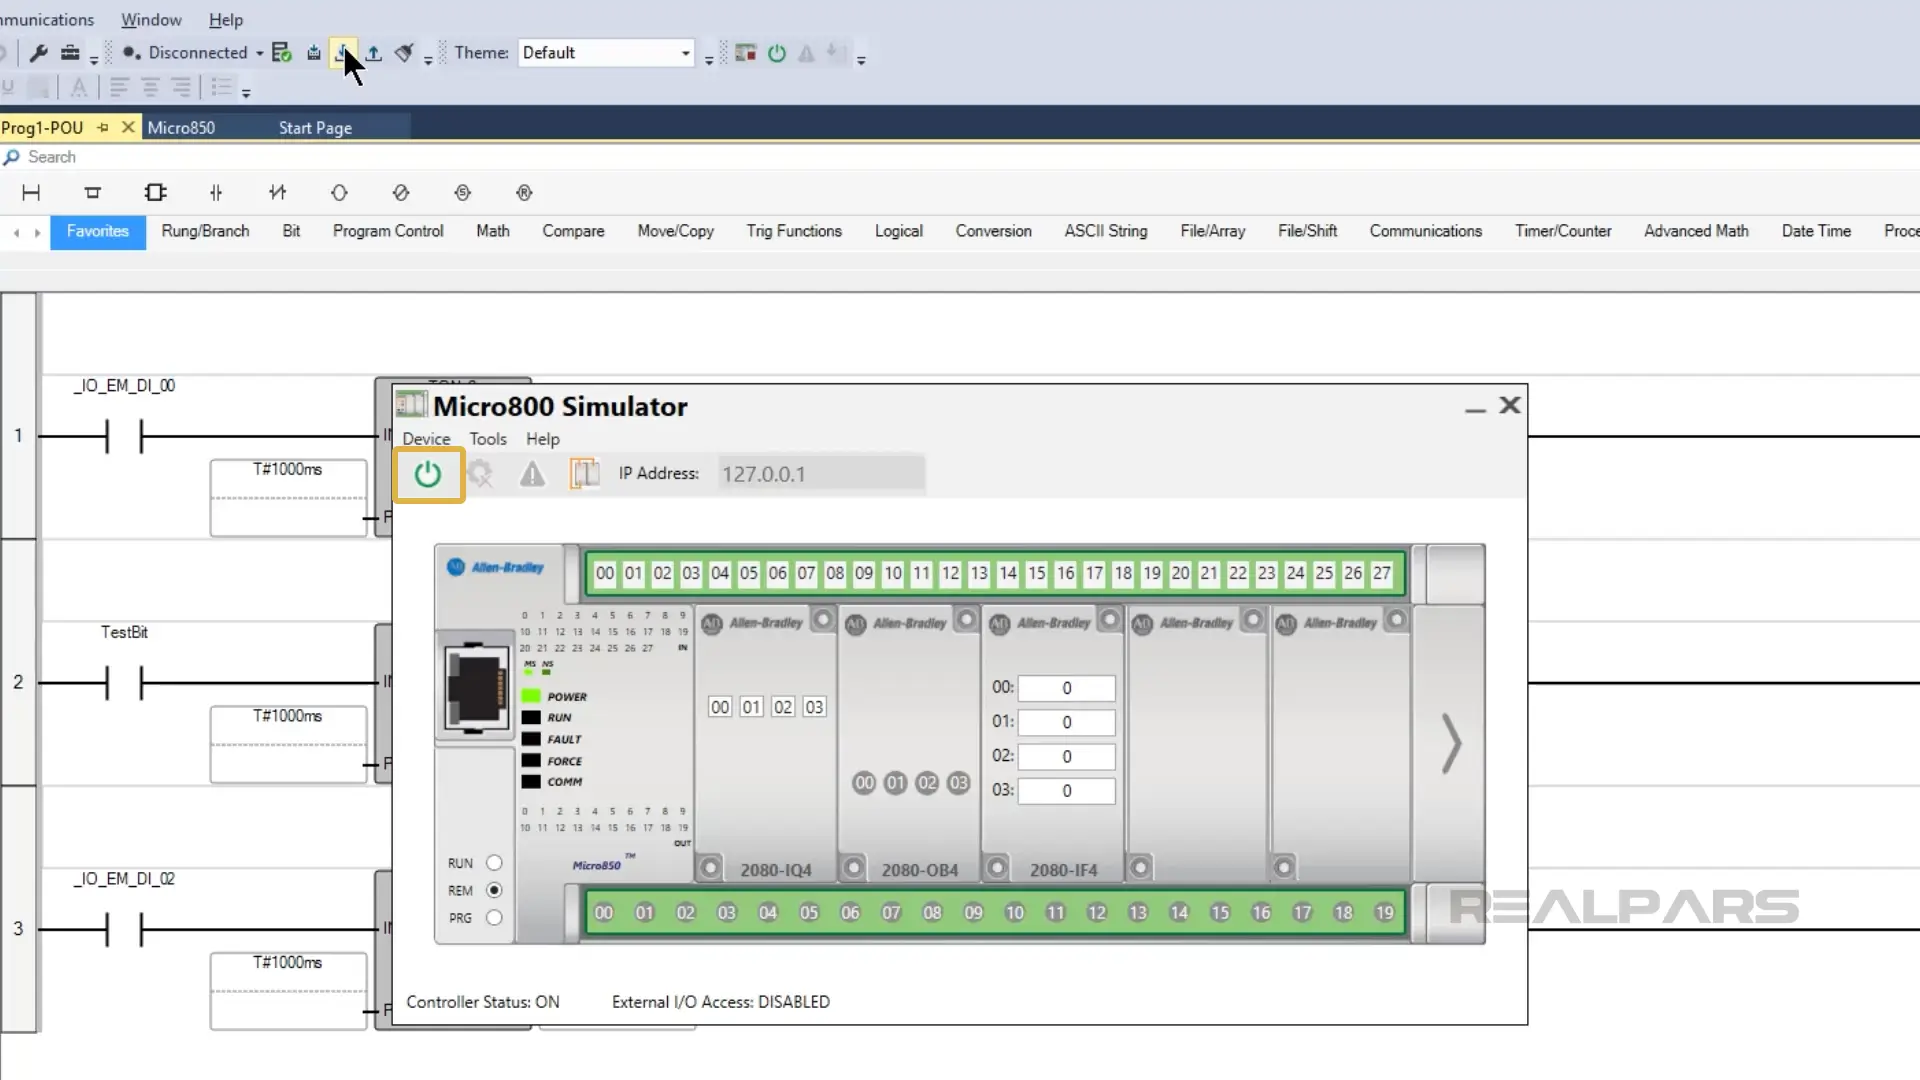Viewport: 1920px width, 1080px height.
Task: Toggle simulator input terminal 27
Action: click(x=1382, y=574)
